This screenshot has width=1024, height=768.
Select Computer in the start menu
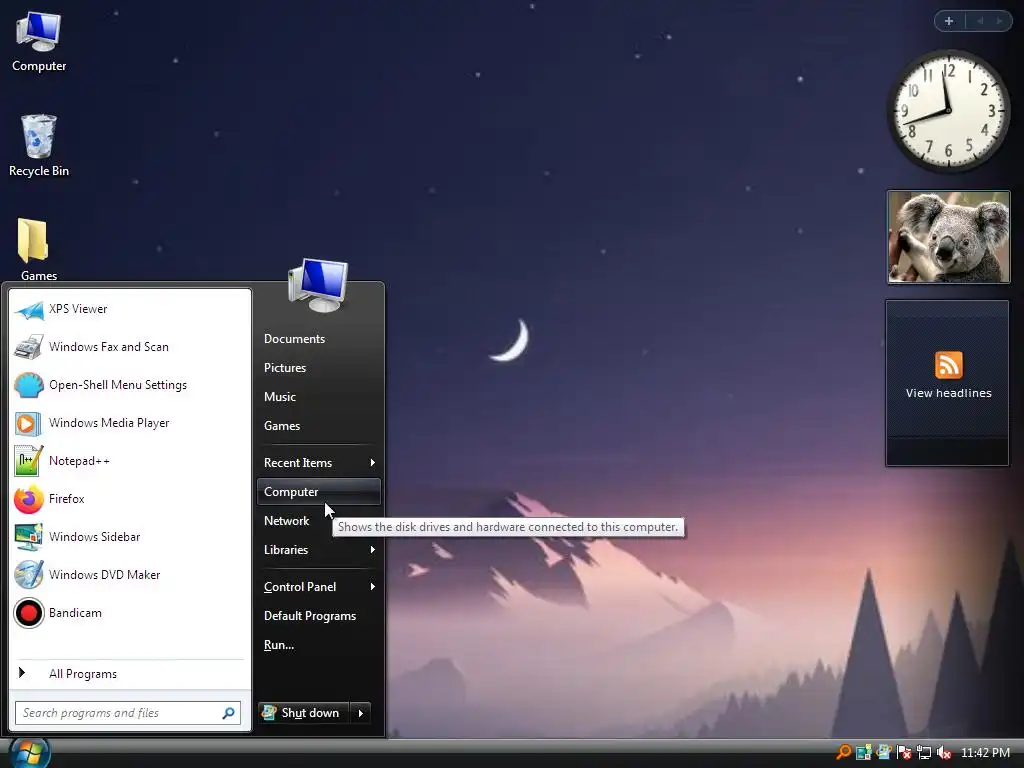coord(319,492)
